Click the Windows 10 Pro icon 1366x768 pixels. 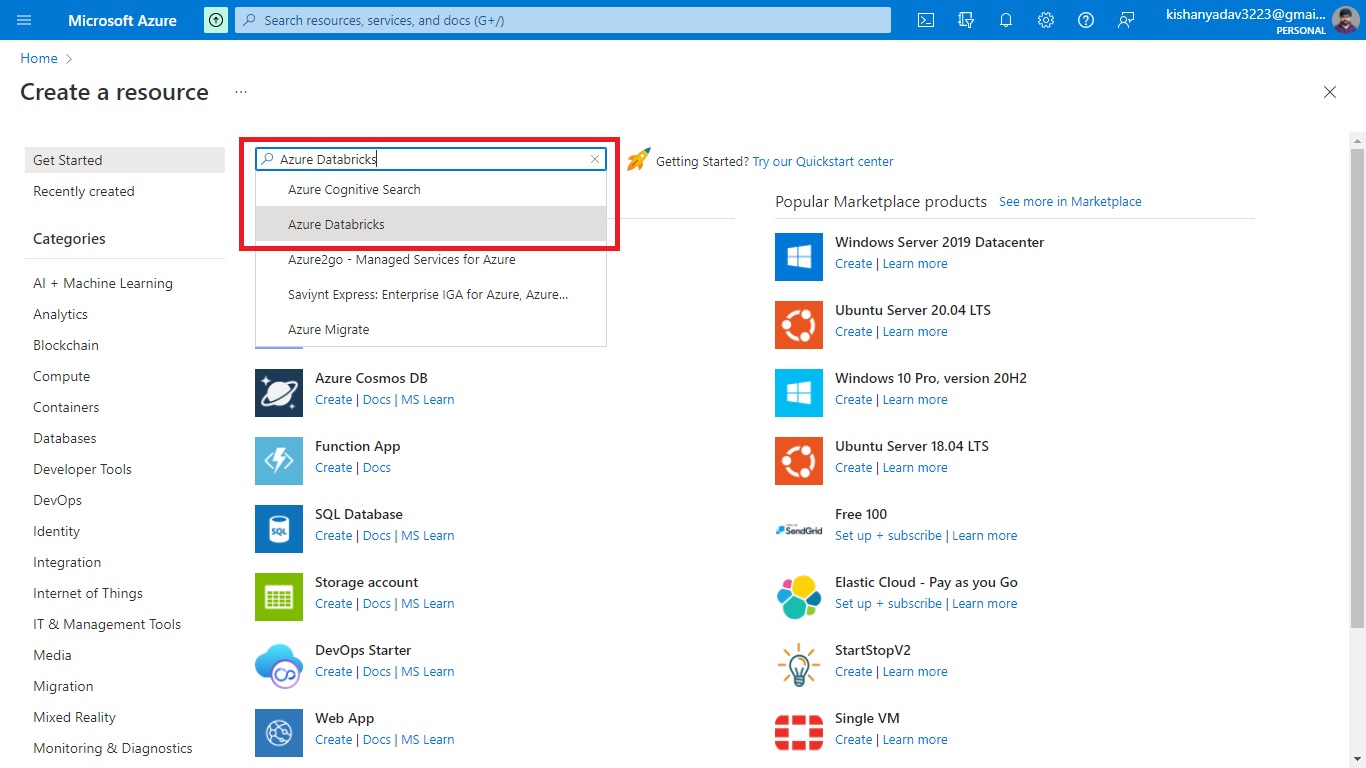point(799,392)
